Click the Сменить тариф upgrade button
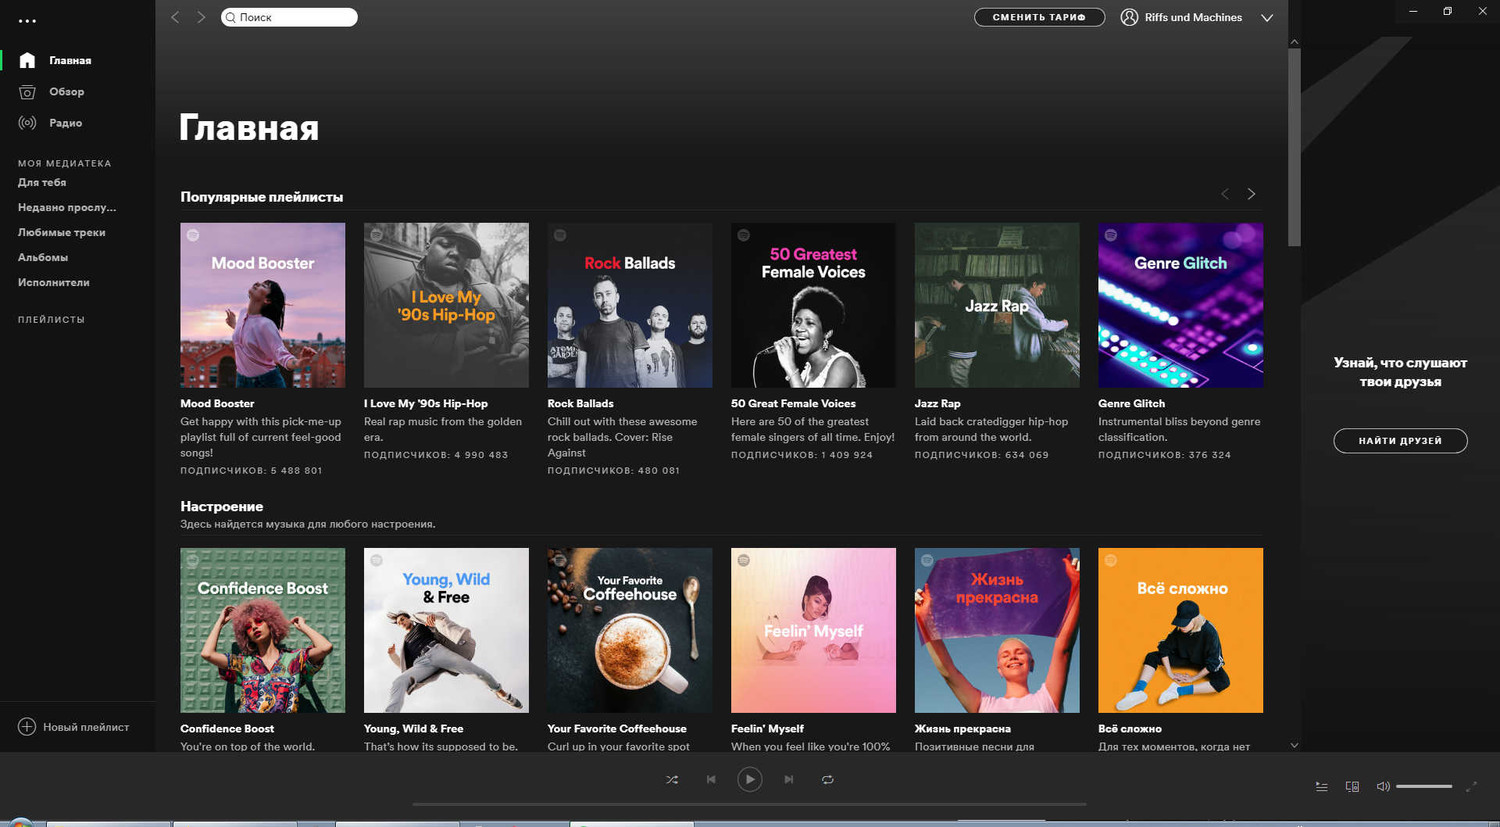 [x=1039, y=17]
